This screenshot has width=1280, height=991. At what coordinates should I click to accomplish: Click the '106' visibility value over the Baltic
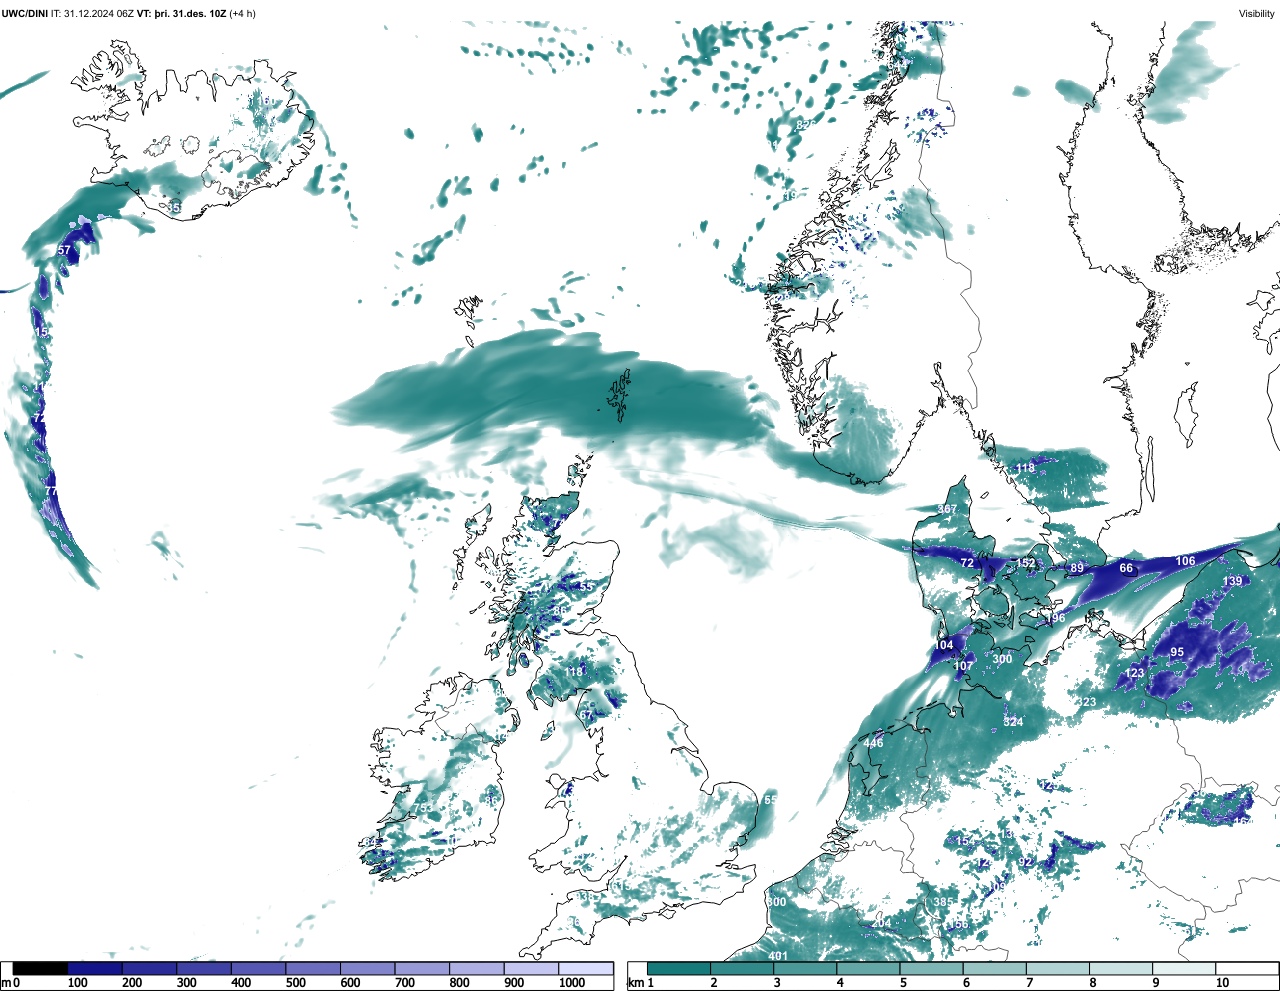point(1185,561)
